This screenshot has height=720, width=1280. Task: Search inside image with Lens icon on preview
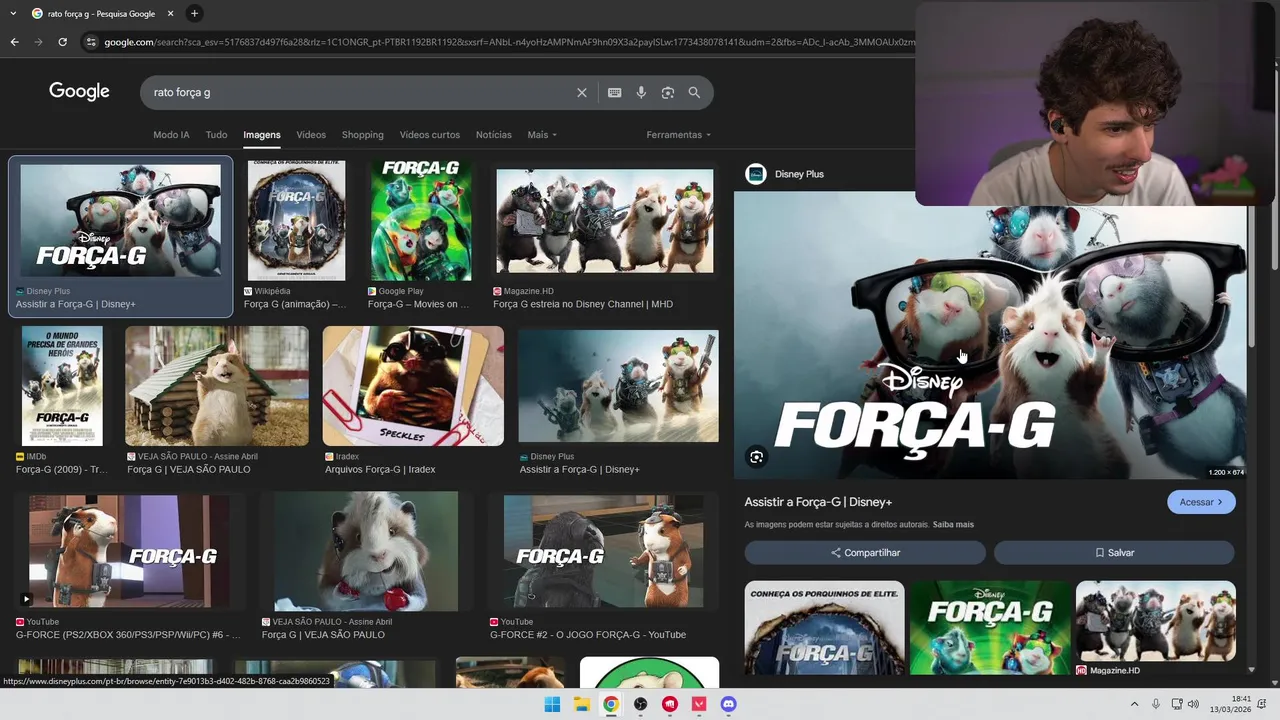(x=757, y=457)
